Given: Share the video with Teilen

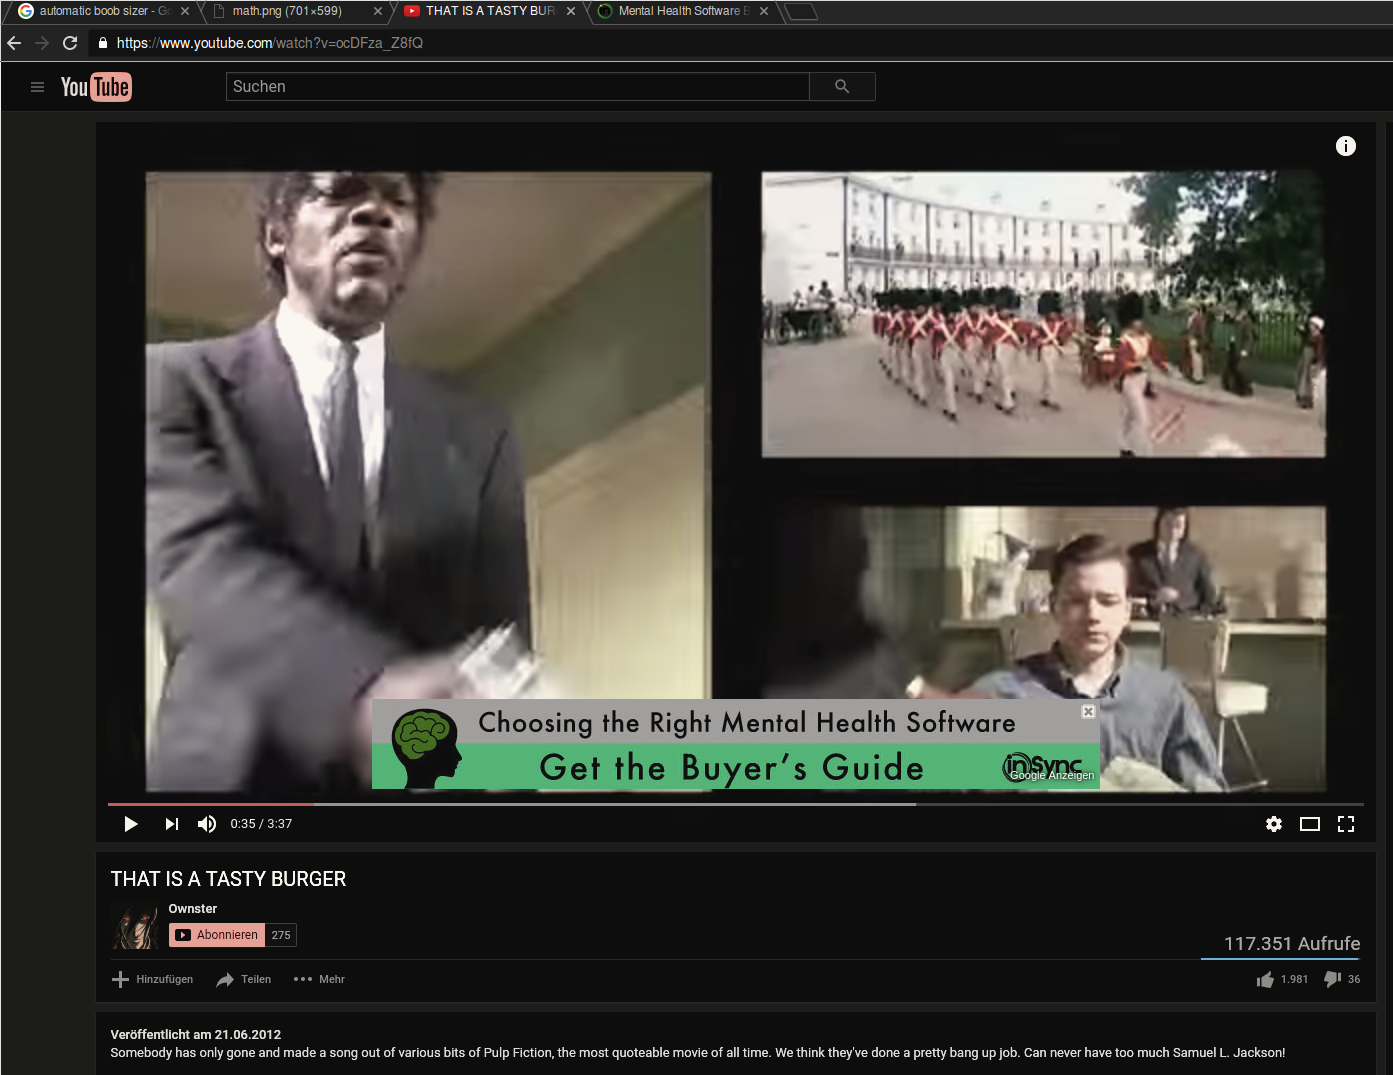Looking at the screenshot, I should 244,979.
